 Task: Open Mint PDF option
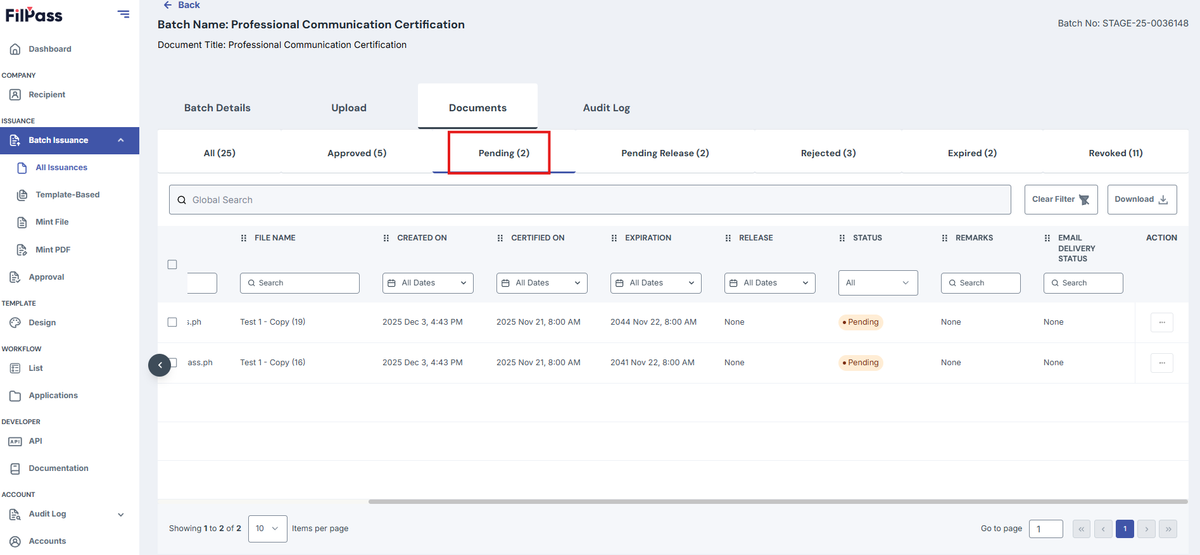[x=52, y=249]
